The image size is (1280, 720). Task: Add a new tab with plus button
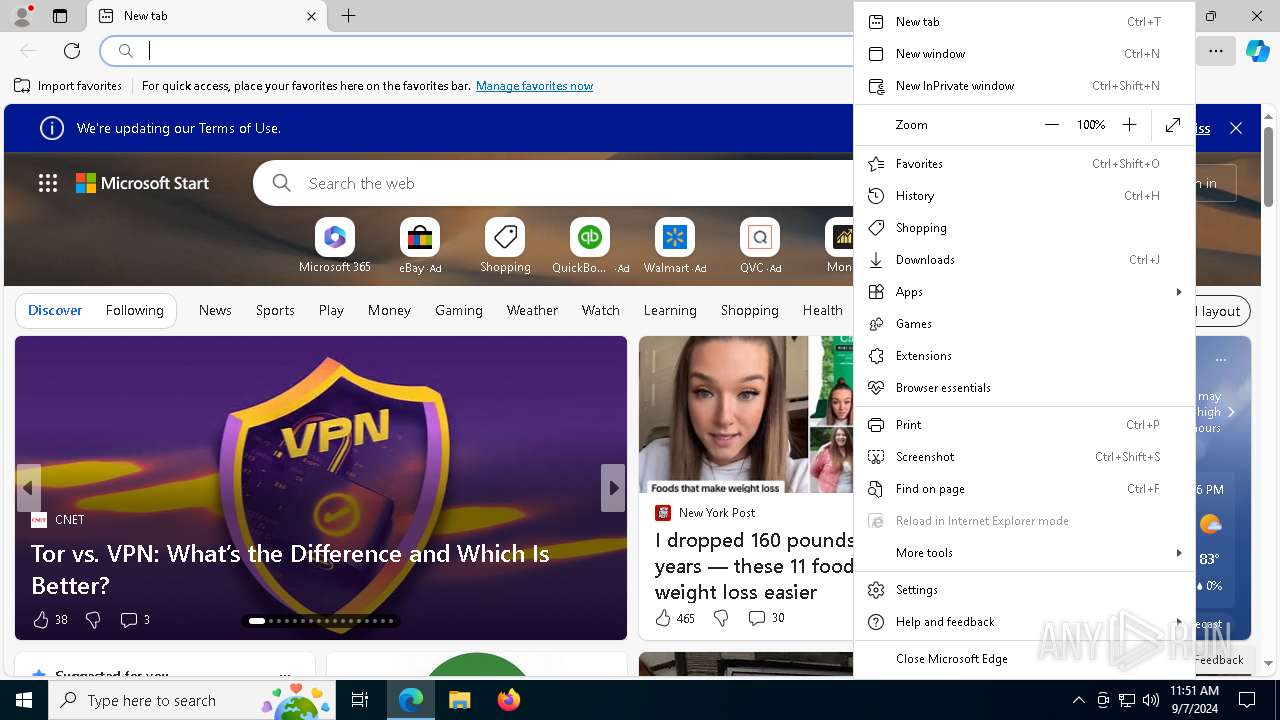(x=348, y=16)
